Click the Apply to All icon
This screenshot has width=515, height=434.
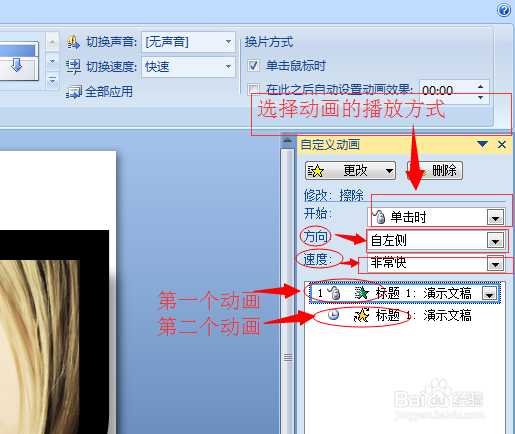click(74, 92)
